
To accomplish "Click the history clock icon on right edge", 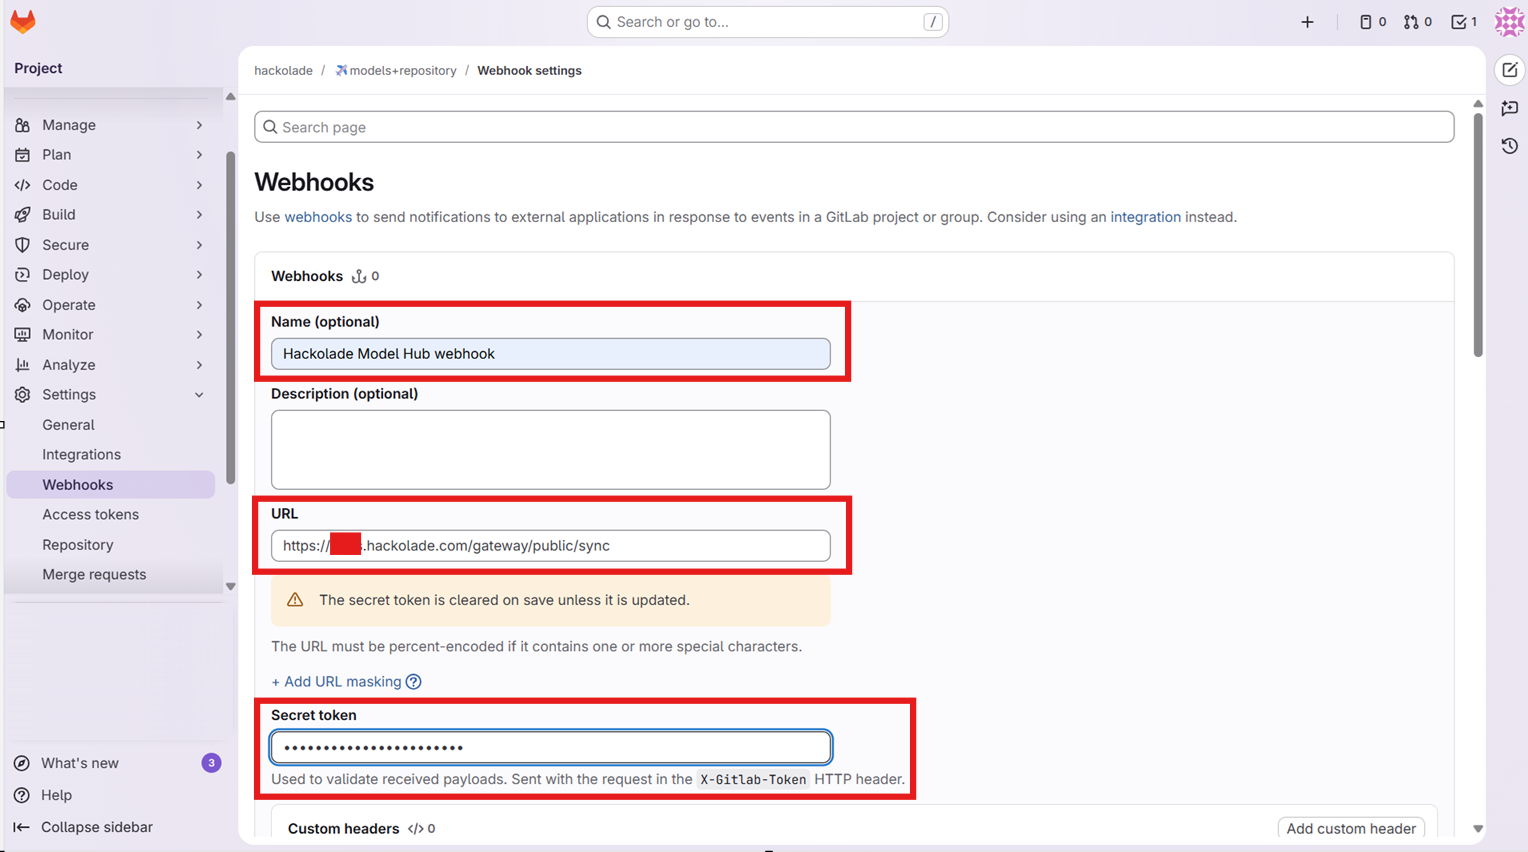I will point(1510,145).
